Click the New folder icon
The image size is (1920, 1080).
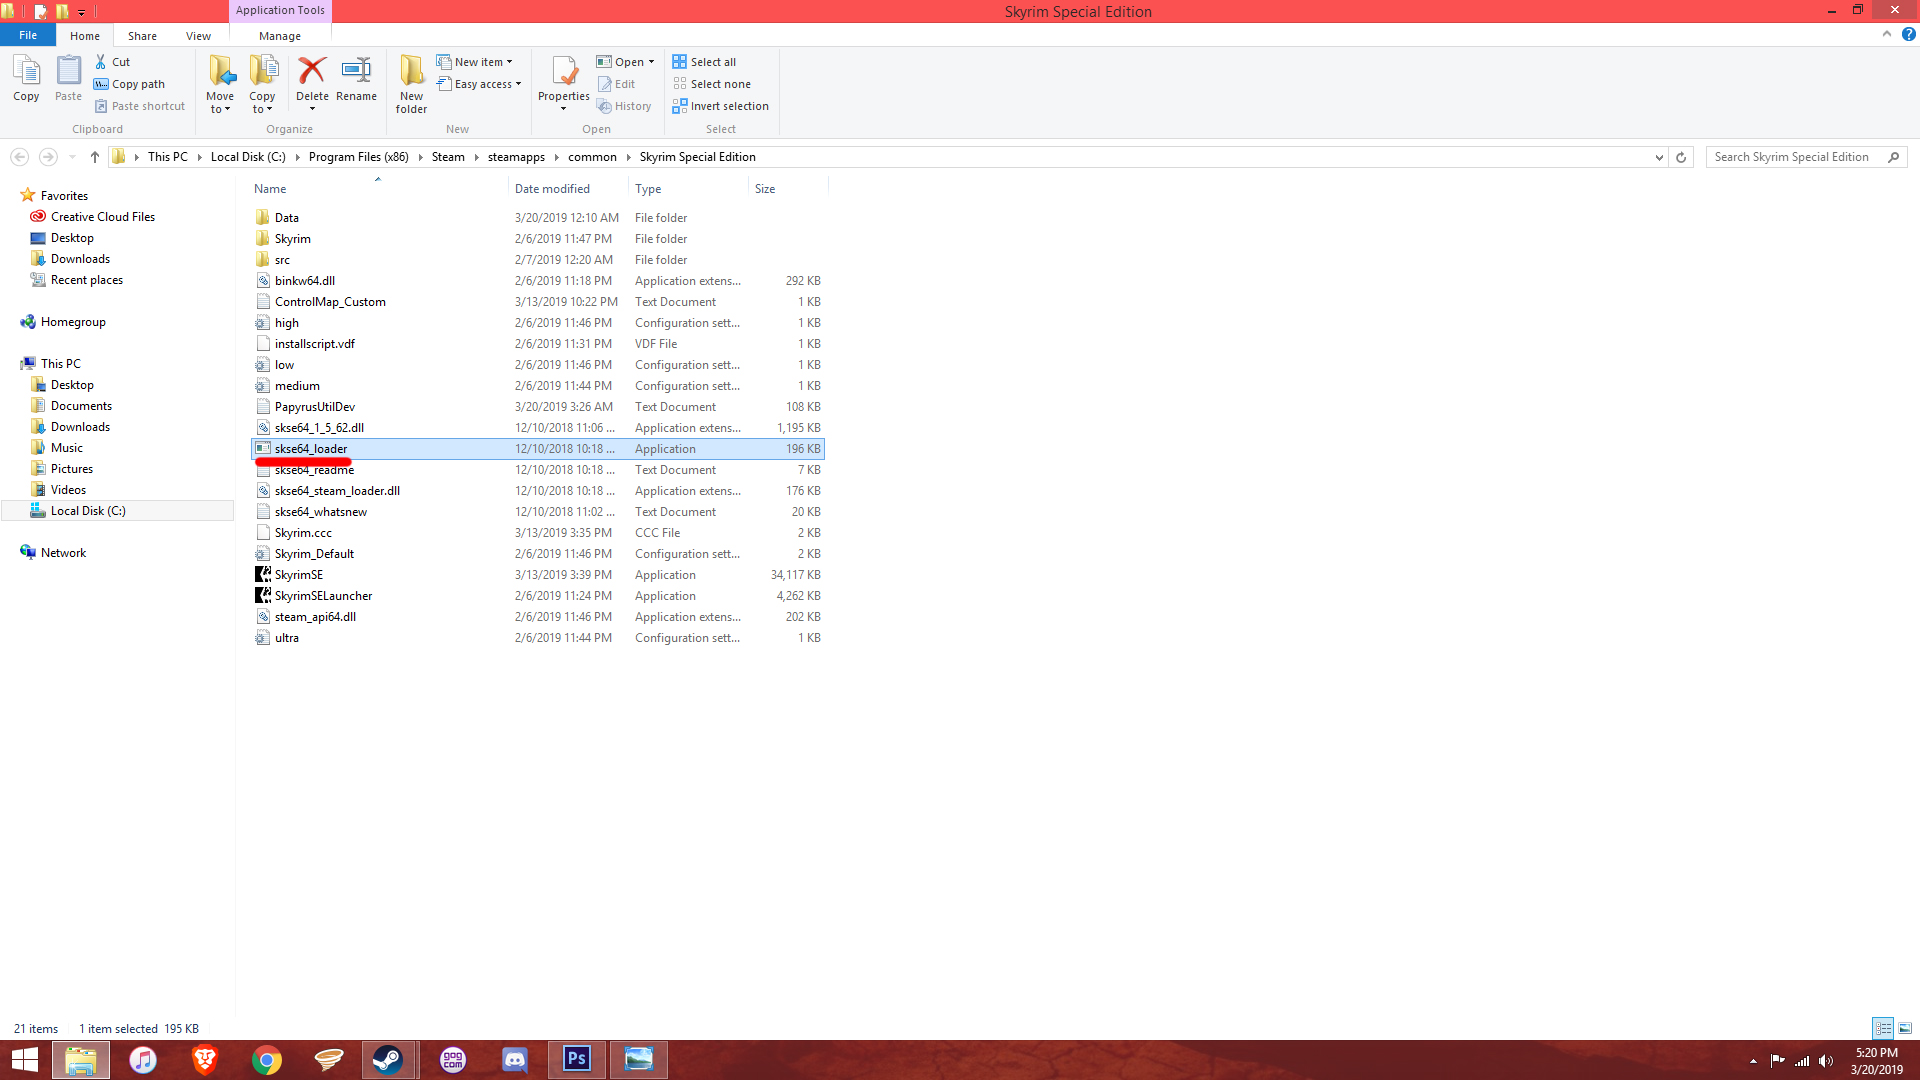411,72
